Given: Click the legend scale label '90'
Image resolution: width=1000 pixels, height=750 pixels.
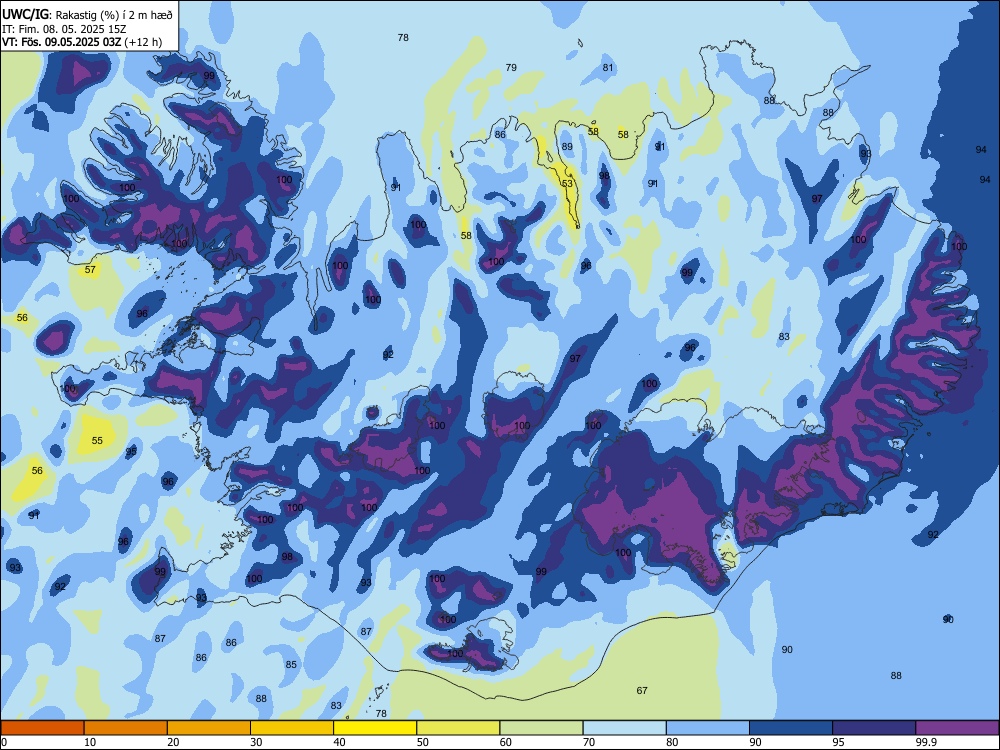Looking at the screenshot, I should click(756, 742).
